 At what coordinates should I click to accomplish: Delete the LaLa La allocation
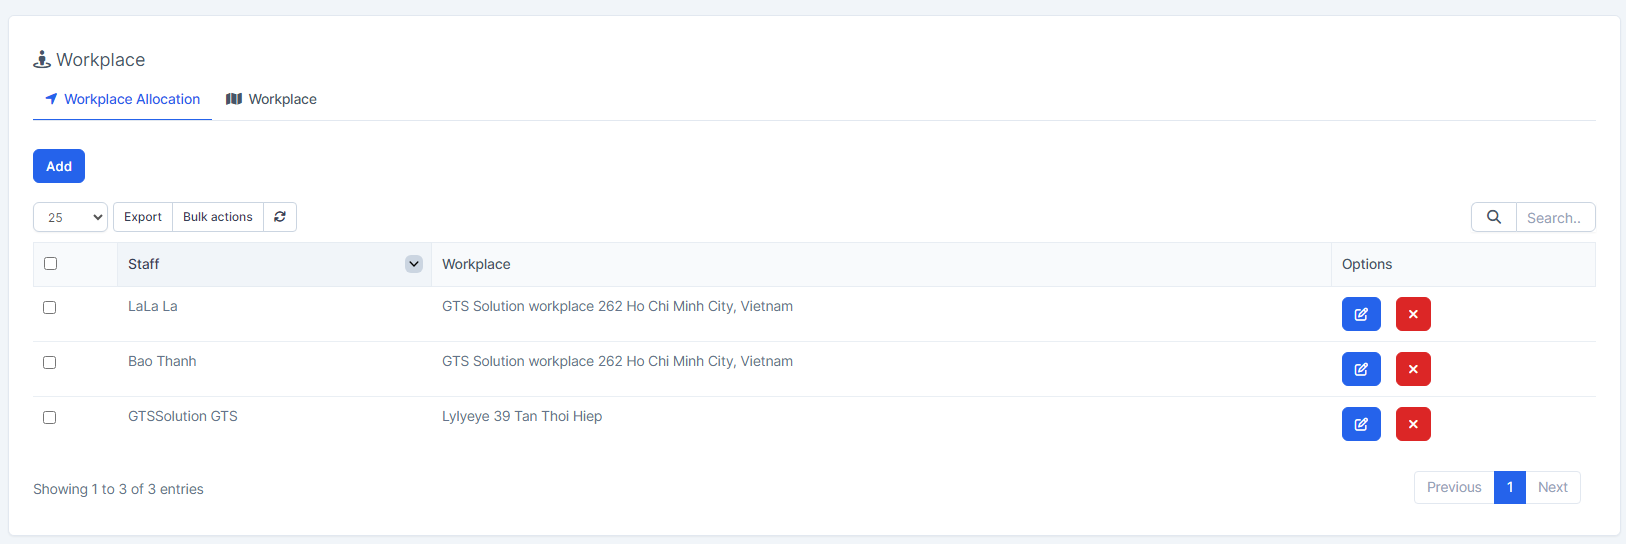(1413, 314)
